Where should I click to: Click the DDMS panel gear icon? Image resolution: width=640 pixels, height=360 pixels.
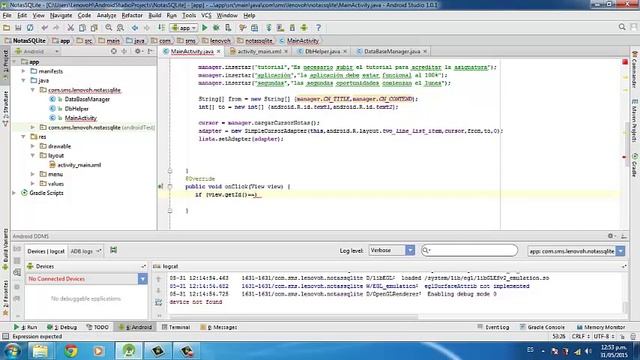click(611, 236)
